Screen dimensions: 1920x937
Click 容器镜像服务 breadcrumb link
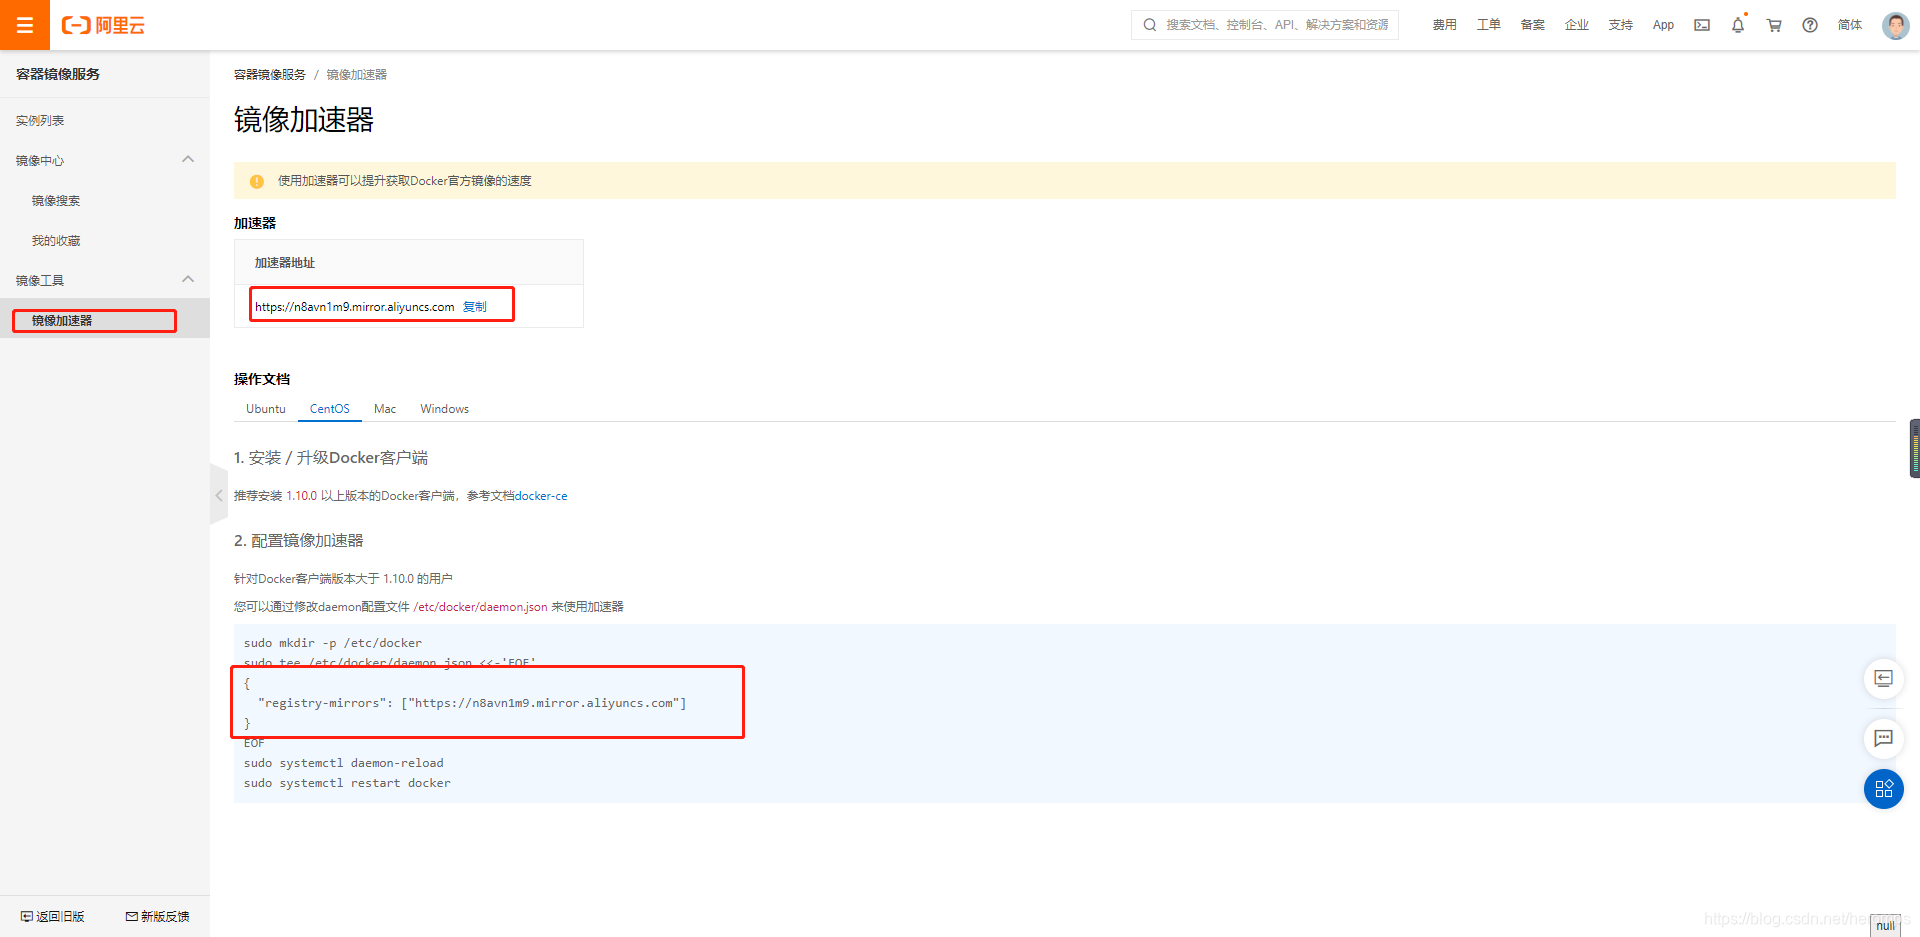(x=270, y=75)
